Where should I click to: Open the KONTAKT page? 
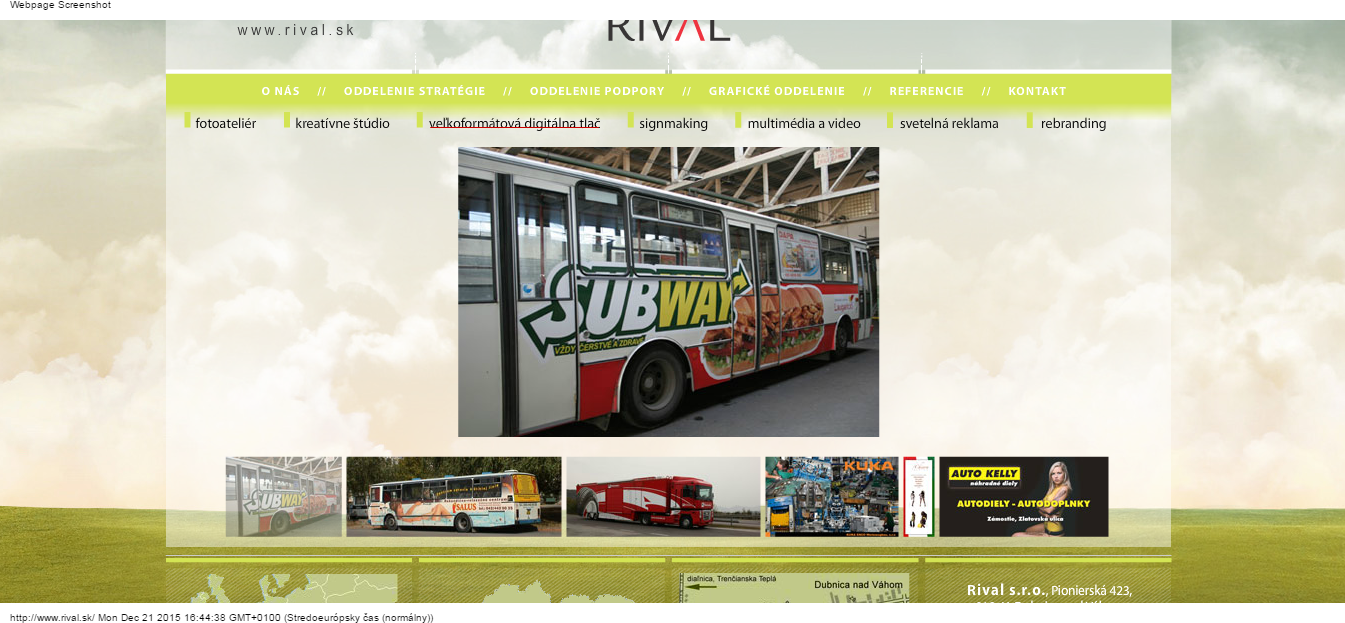1037,91
